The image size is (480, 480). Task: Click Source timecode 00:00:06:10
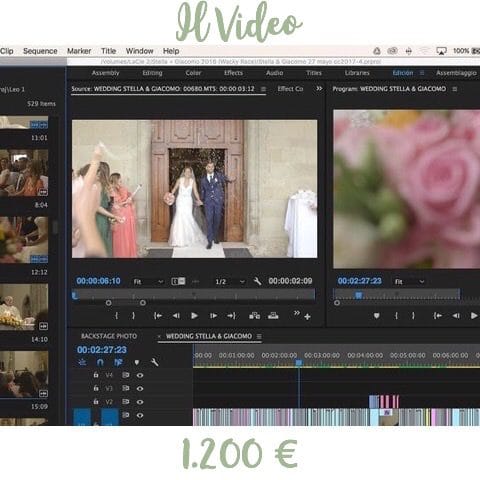point(98,281)
